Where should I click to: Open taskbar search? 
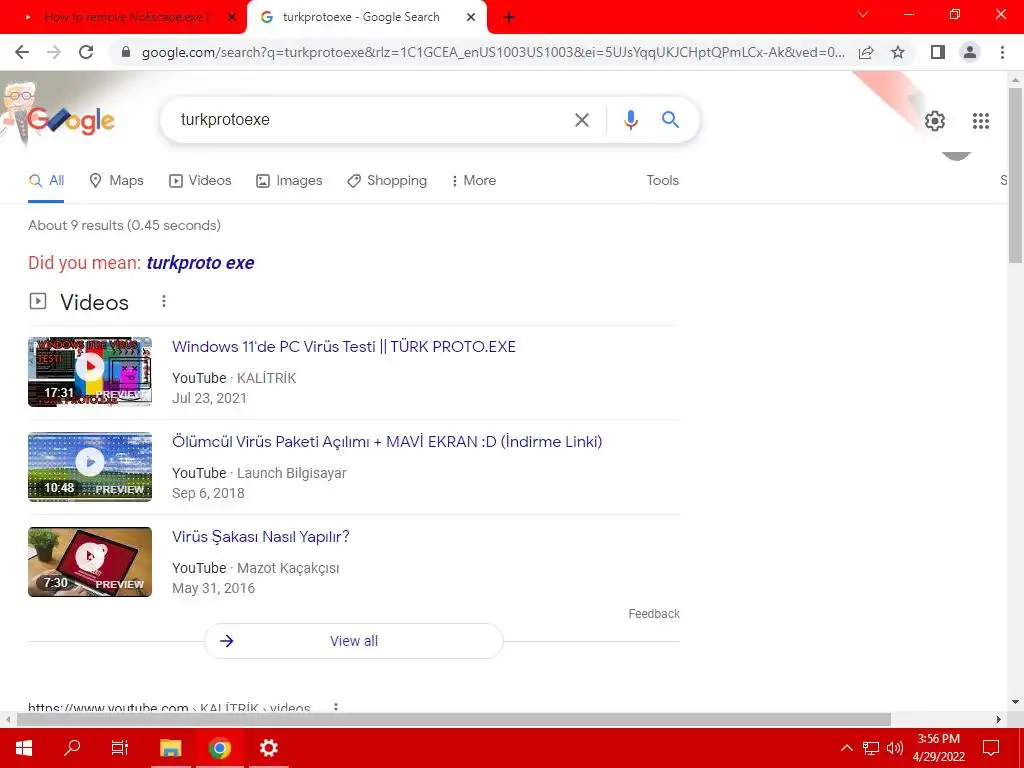pyautogui.click(x=72, y=748)
